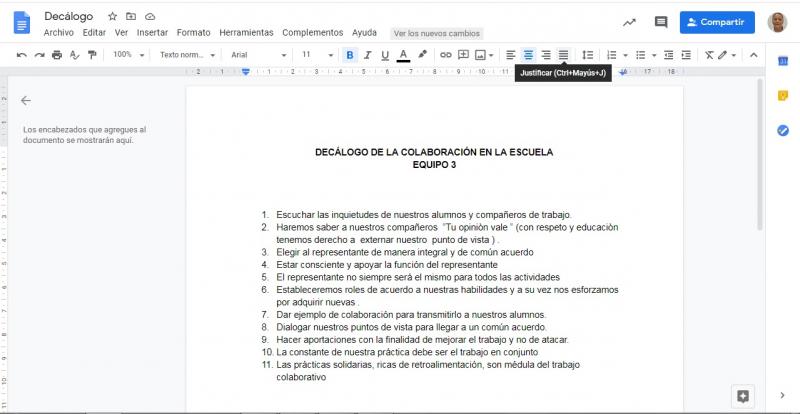The height and width of the screenshot is (414, 800).
Task: Open the Arial font dropdown
Action: click(x=259, y=55)
